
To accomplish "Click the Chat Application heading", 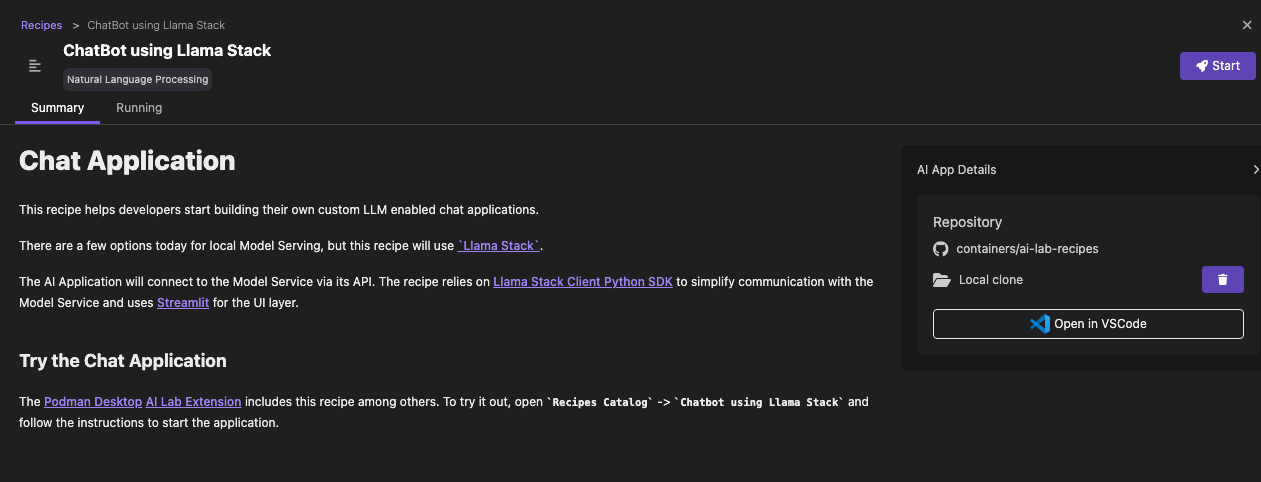I will (x=127, y=161).
